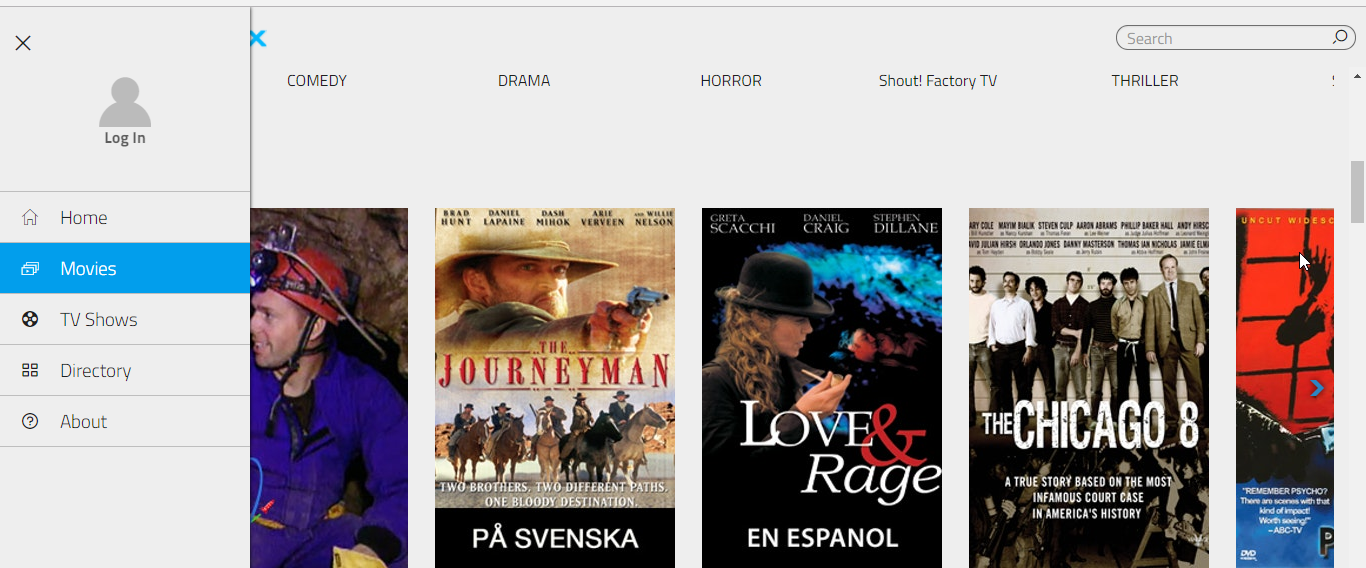Screen dimensions: 1366x568
Task: Click the page vertical scrollbar thumb
Action: point(1358,191)
